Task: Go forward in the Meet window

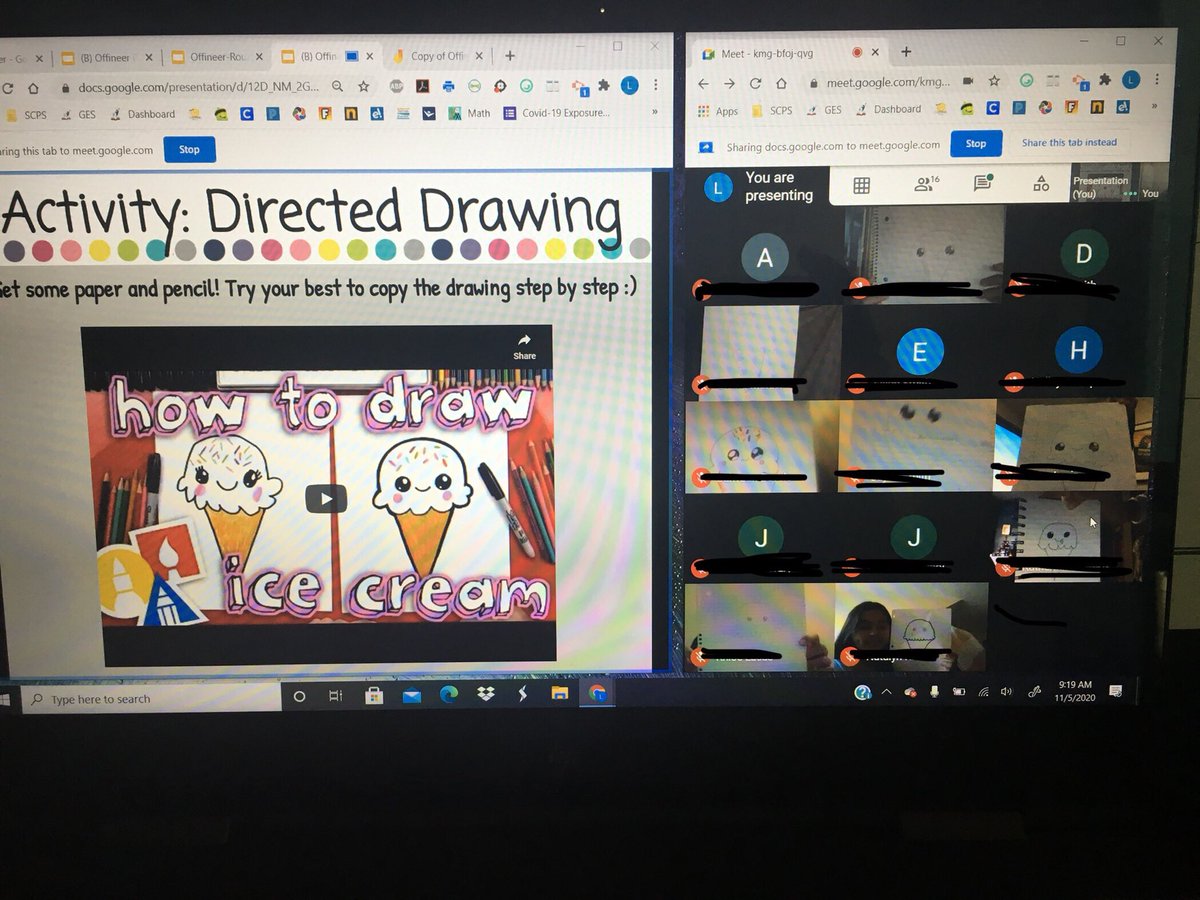Action: [x=729, y=84]
